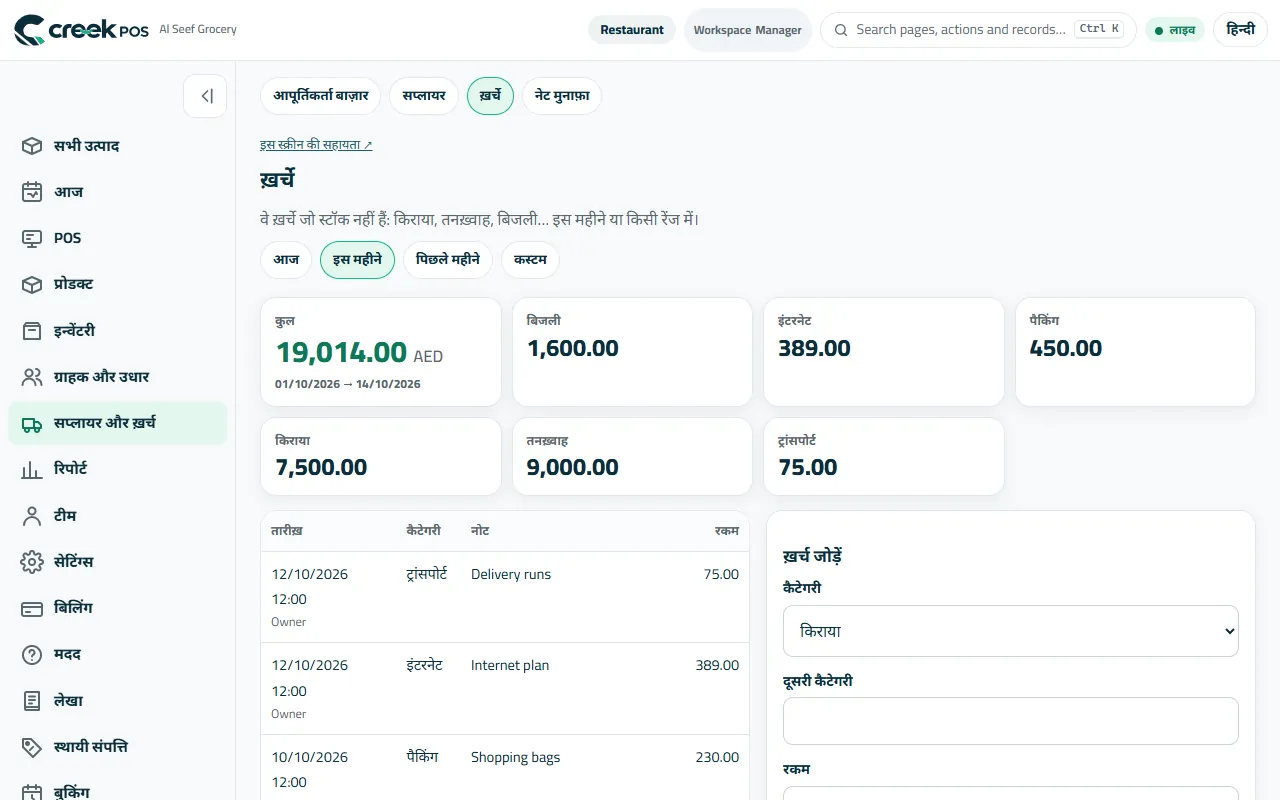The image size is (1280, 800).
Task: Click the Shopping bags note cell
Action: click(x=515, y=757)
